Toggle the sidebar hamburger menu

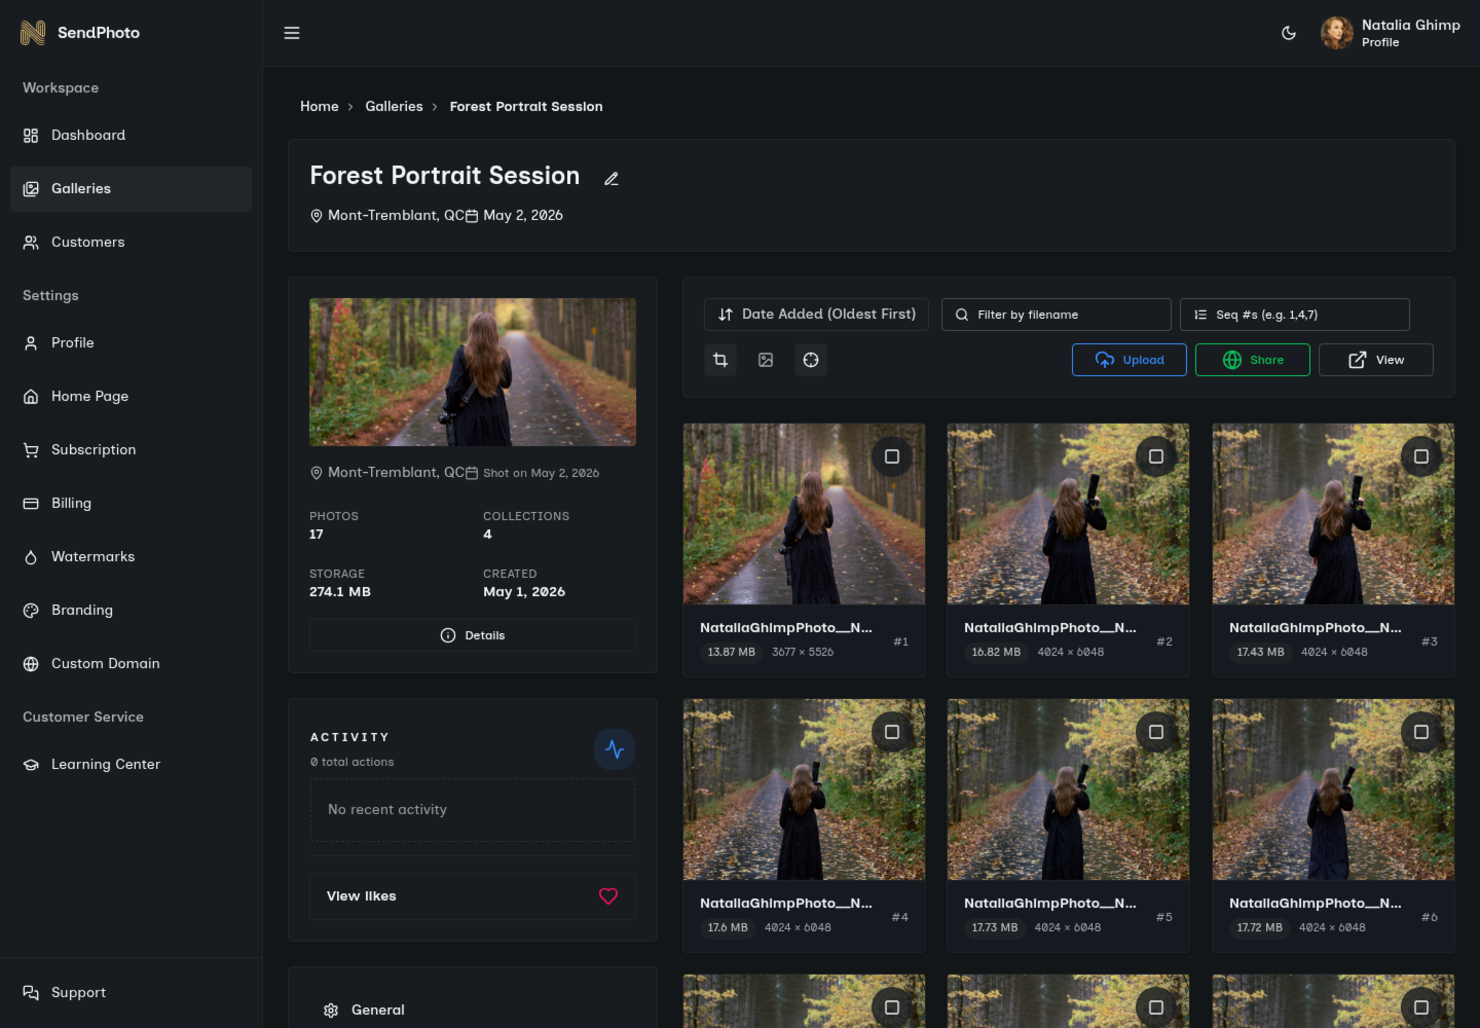coord(292,33)
